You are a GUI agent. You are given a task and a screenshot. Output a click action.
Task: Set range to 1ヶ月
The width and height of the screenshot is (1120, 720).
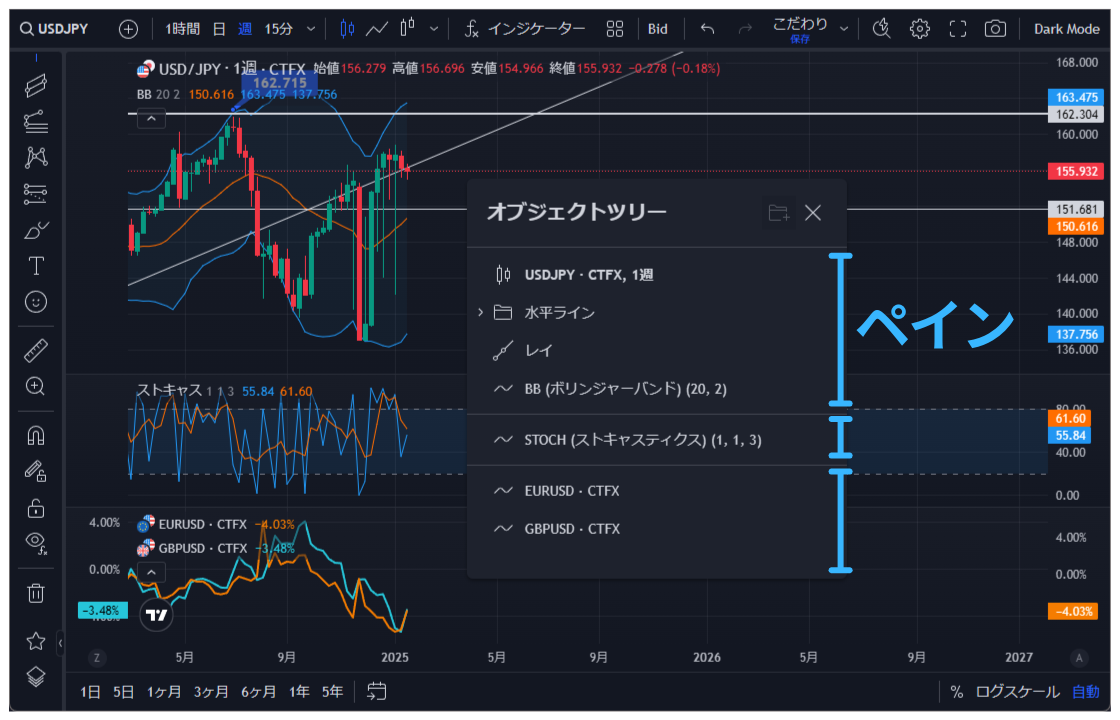[164, 691]
